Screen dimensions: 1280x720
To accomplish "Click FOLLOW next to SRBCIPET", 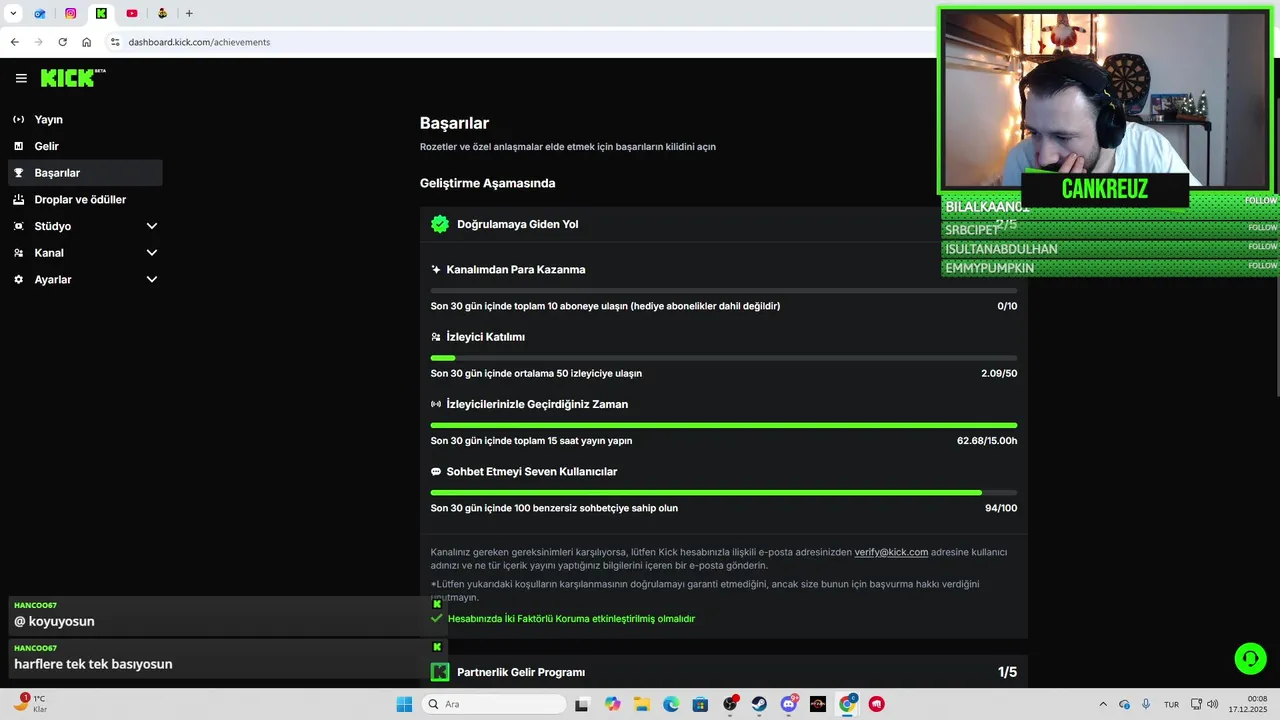I will tap(1262, 227).
